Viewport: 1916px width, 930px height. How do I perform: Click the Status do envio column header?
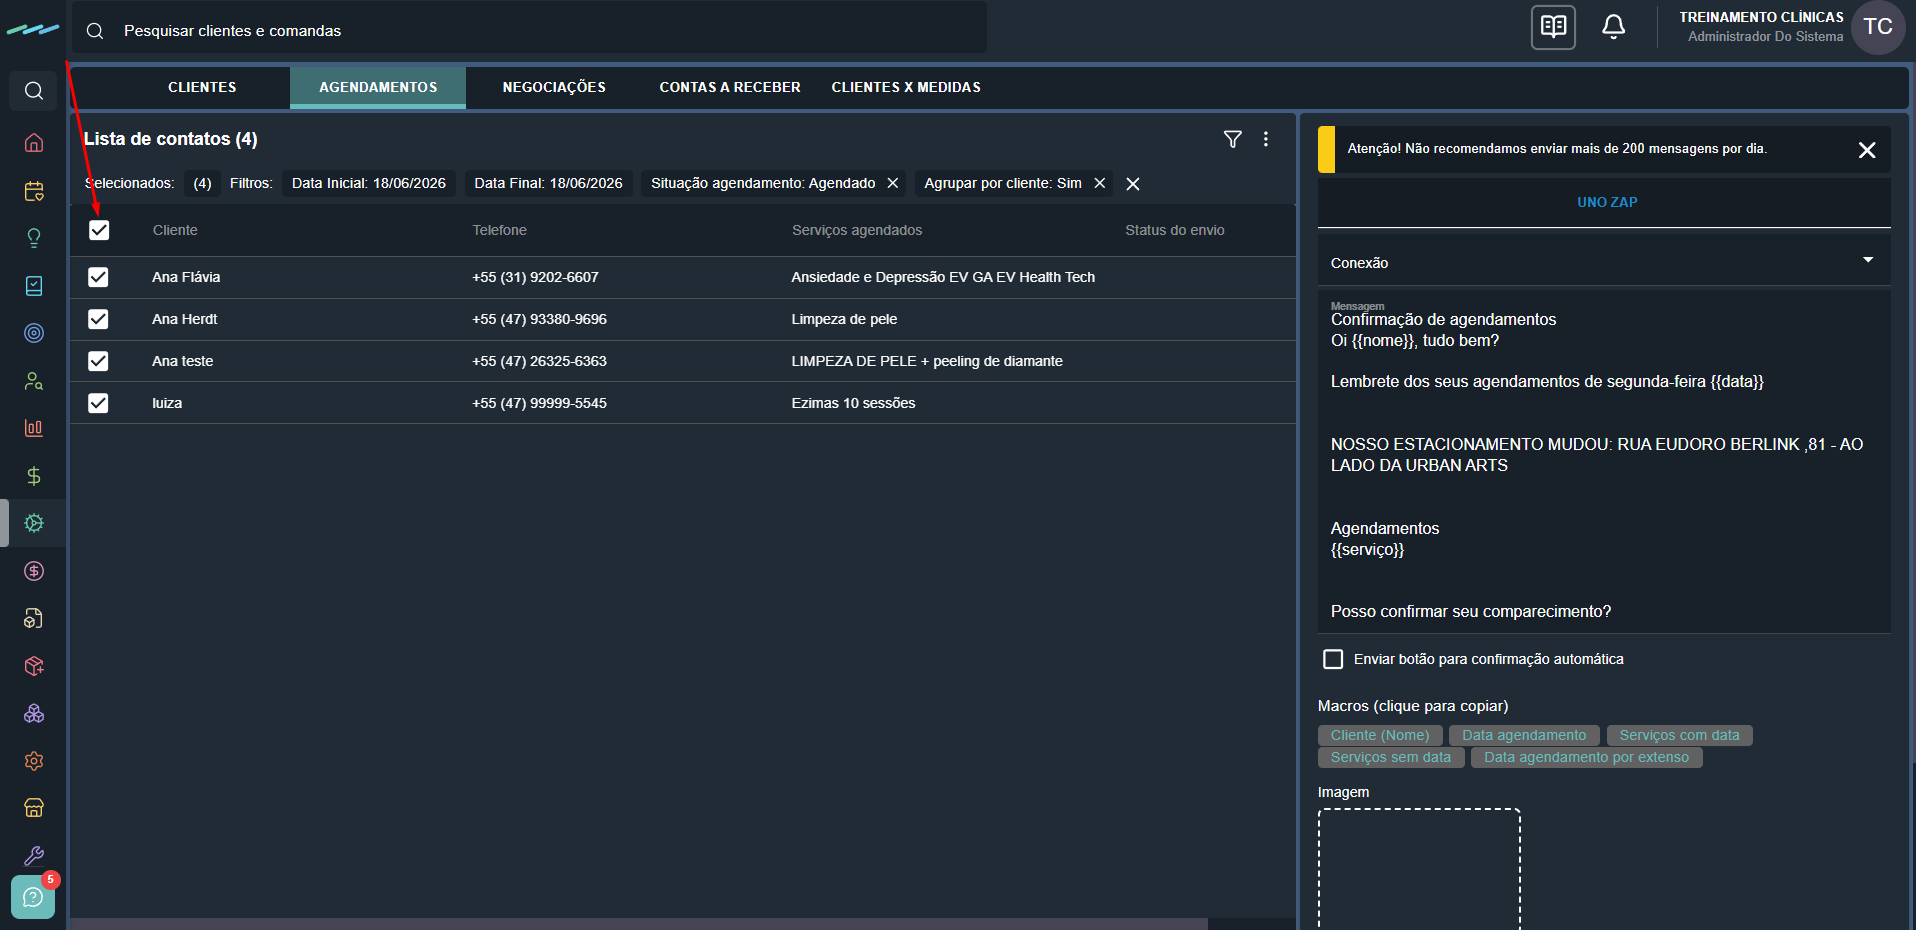coord(1174,230)
